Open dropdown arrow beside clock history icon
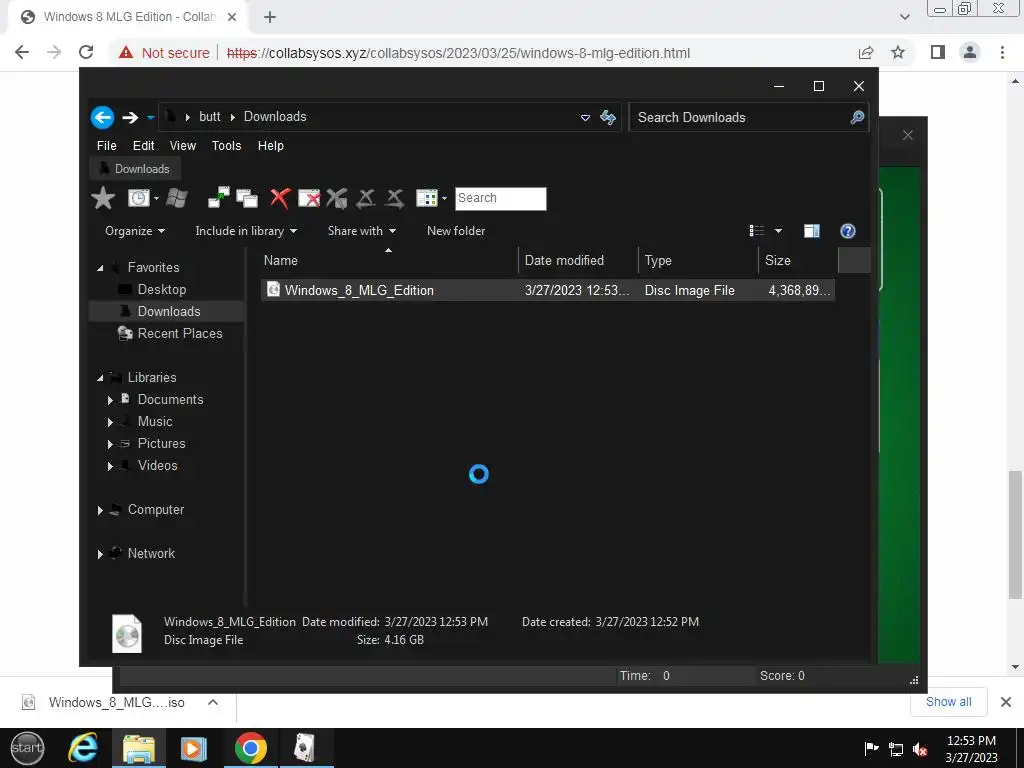Screen dimensions: 1024x768 tap(156, 199)
